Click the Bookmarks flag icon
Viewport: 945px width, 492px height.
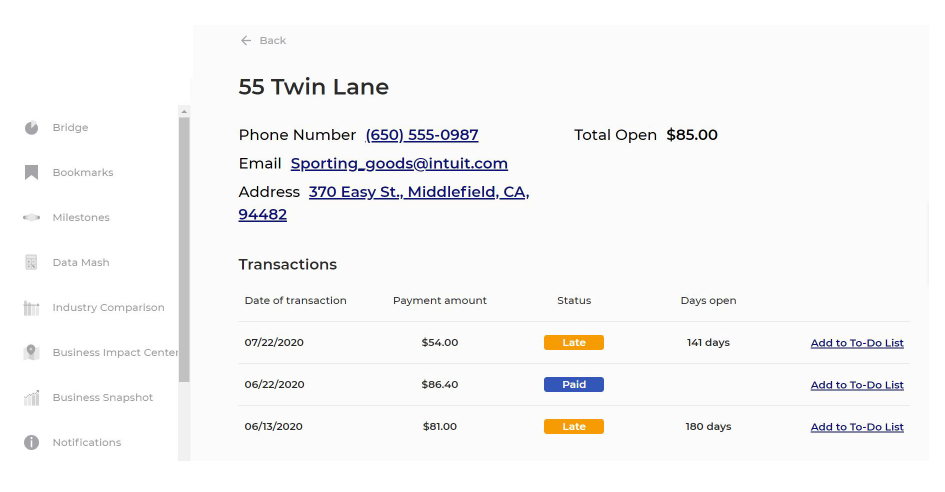[x=32, y=173]
